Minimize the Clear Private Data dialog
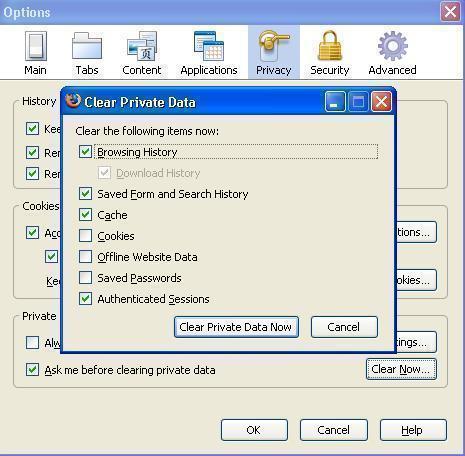The height and width of the screenshot is (456, 465). pos(335,102)
